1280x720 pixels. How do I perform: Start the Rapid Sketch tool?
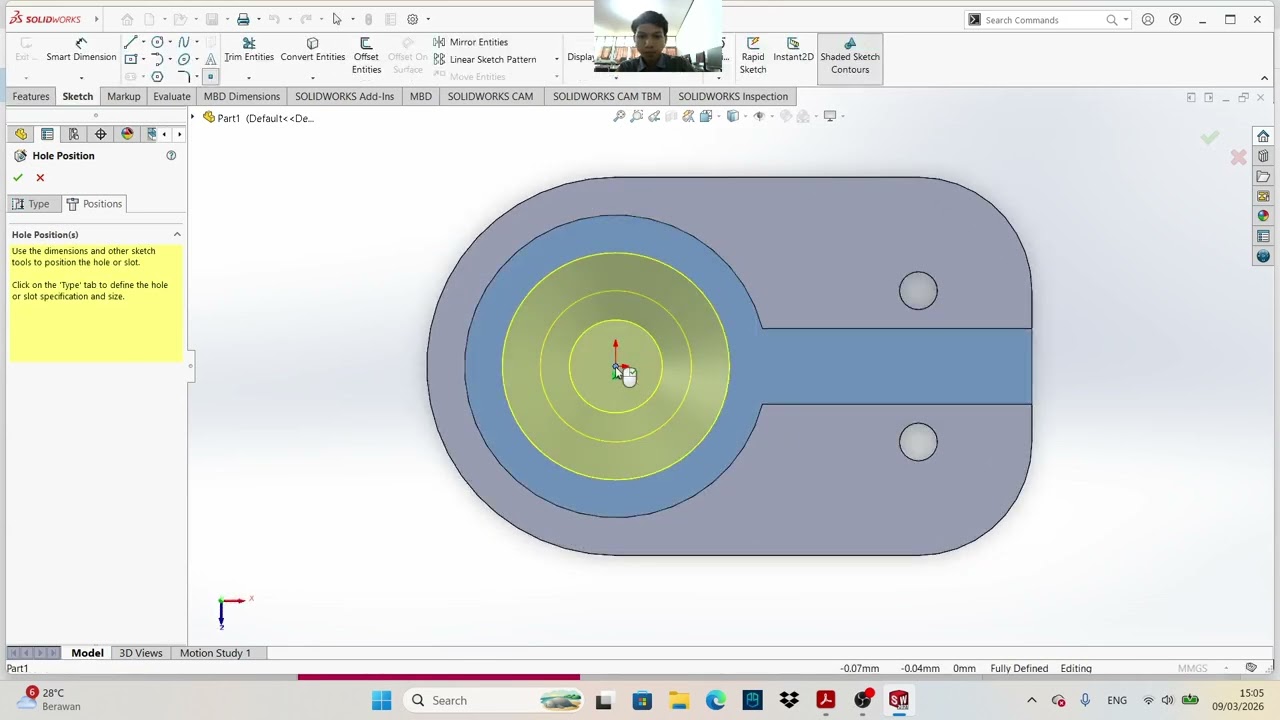[753, 55]
